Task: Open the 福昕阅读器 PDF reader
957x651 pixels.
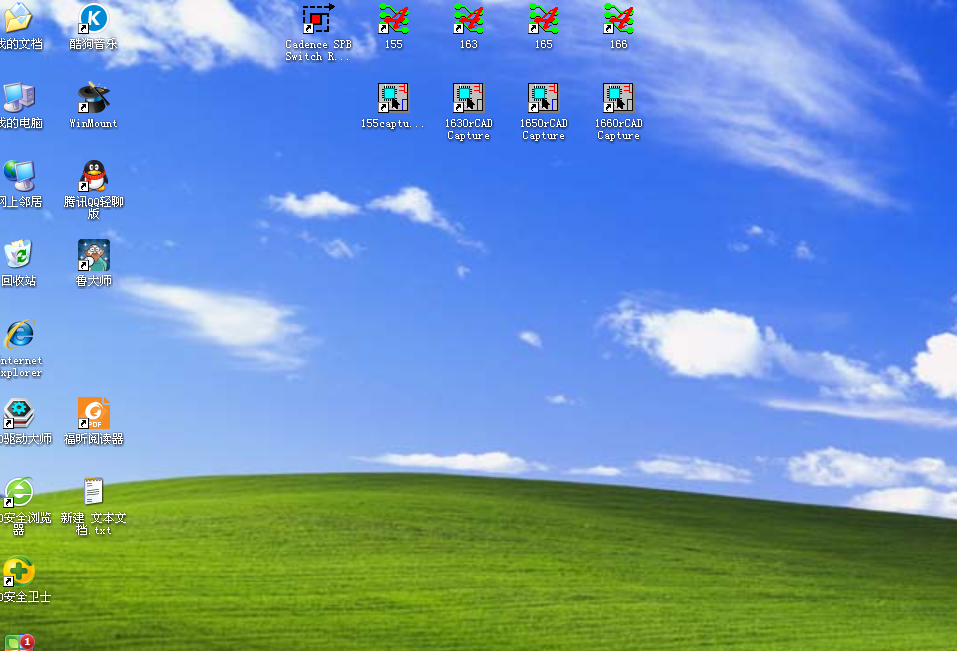Action: pos(93,413)
